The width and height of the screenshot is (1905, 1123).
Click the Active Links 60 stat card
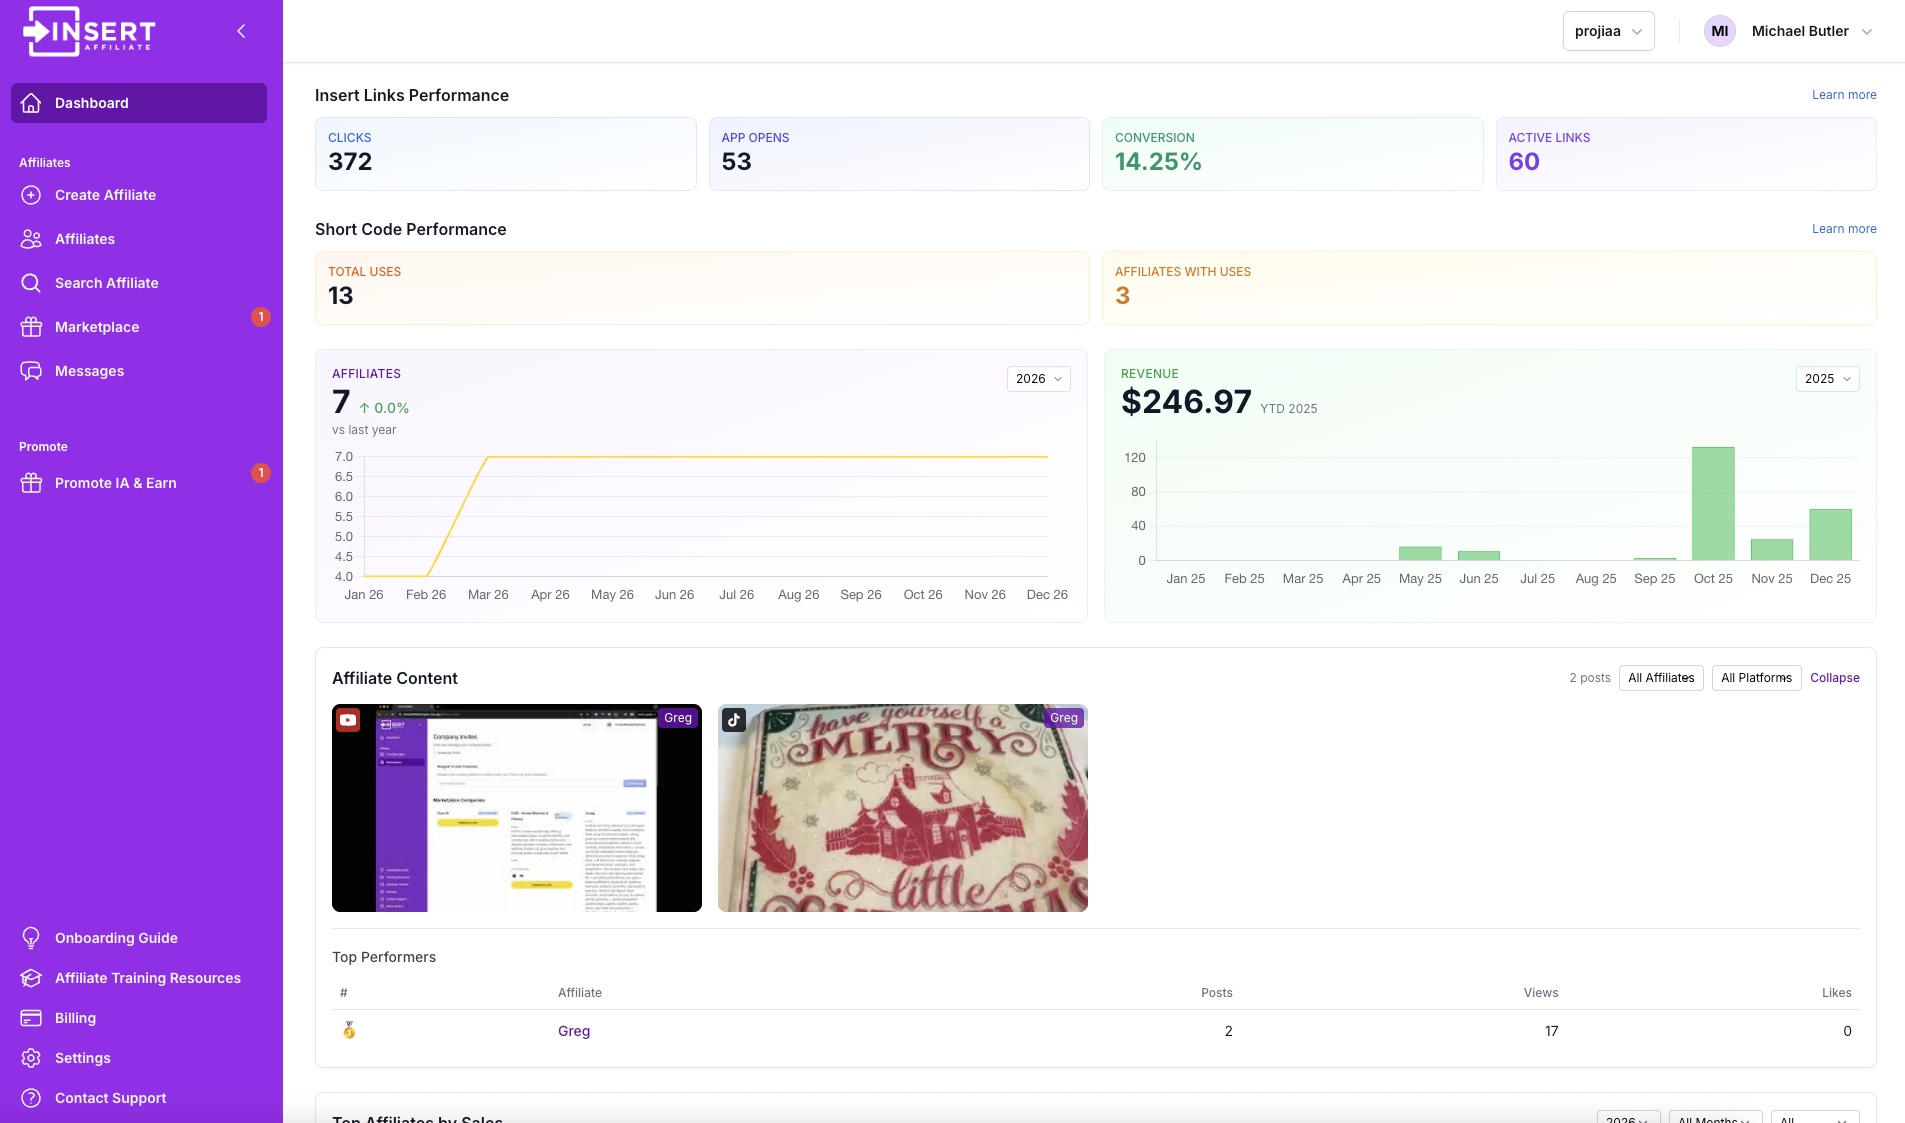tap(1686, 154)
